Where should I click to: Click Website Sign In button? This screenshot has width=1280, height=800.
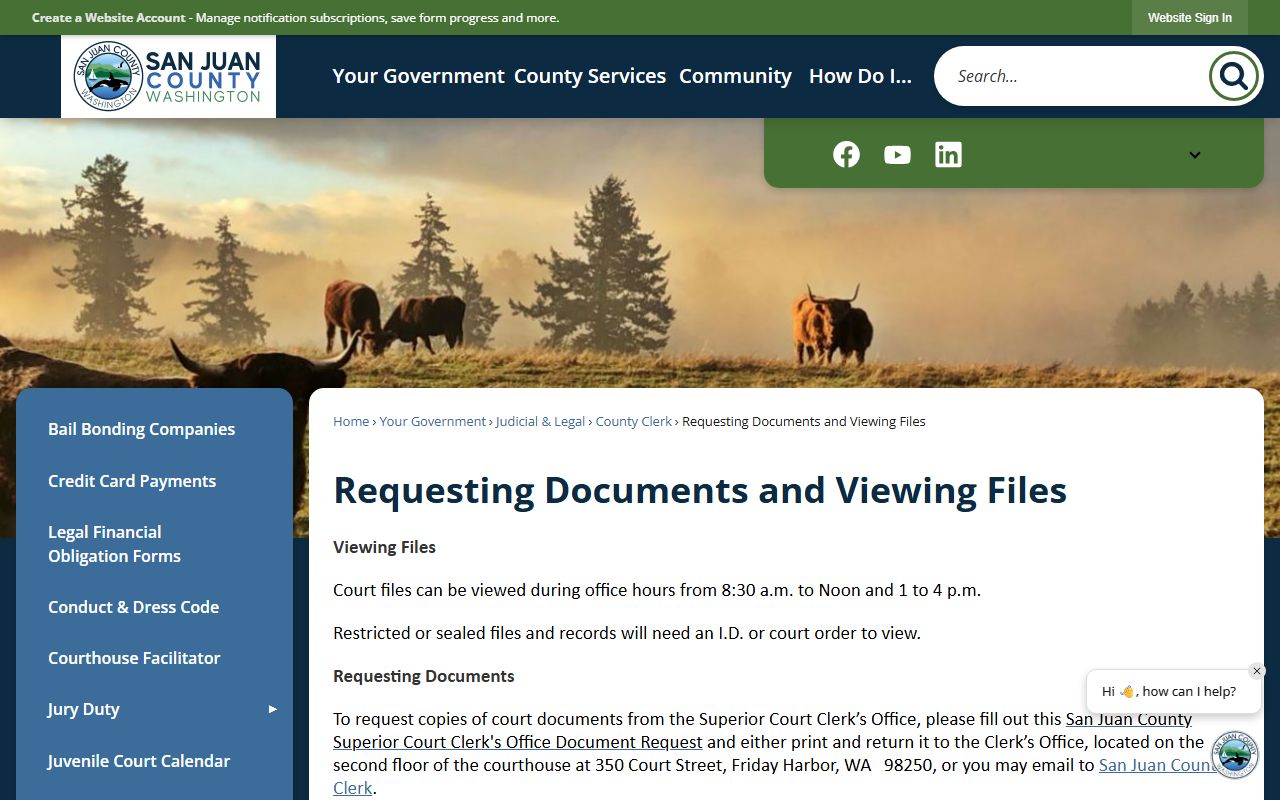[1190, 18]
